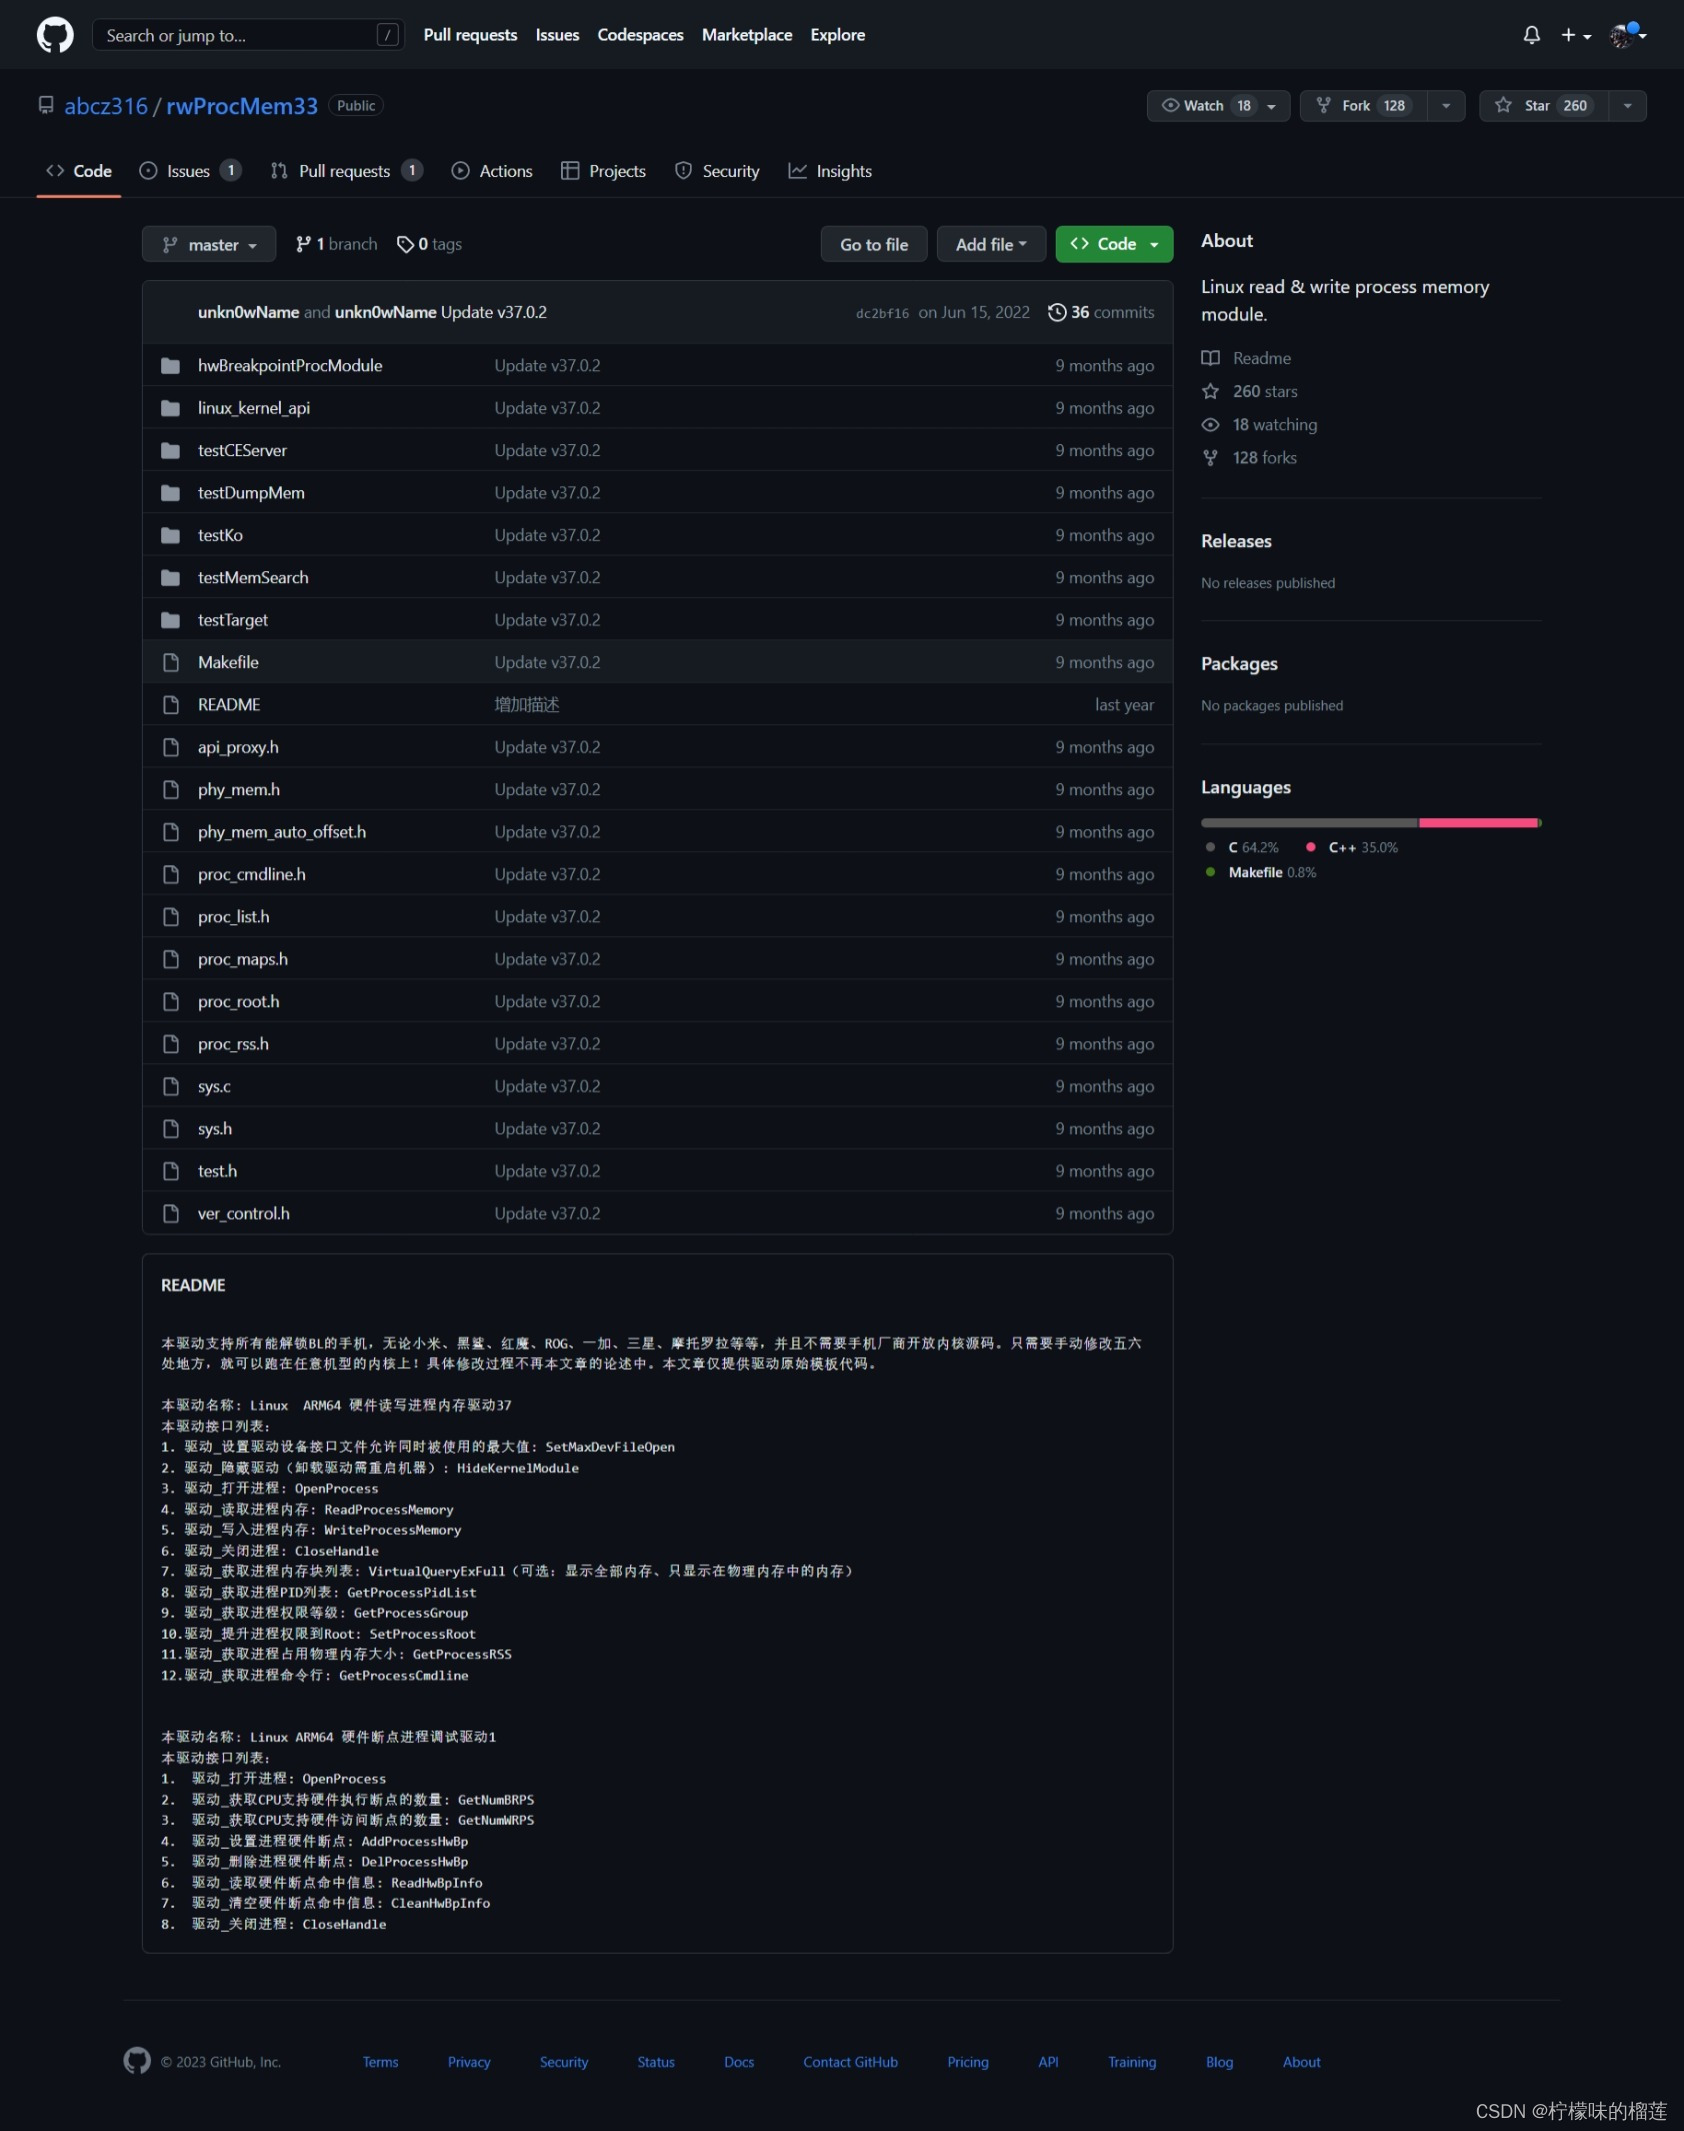Click the Makefile file icon
The height and width of the screenshot is (2131, 1684).
click(171, 662)
